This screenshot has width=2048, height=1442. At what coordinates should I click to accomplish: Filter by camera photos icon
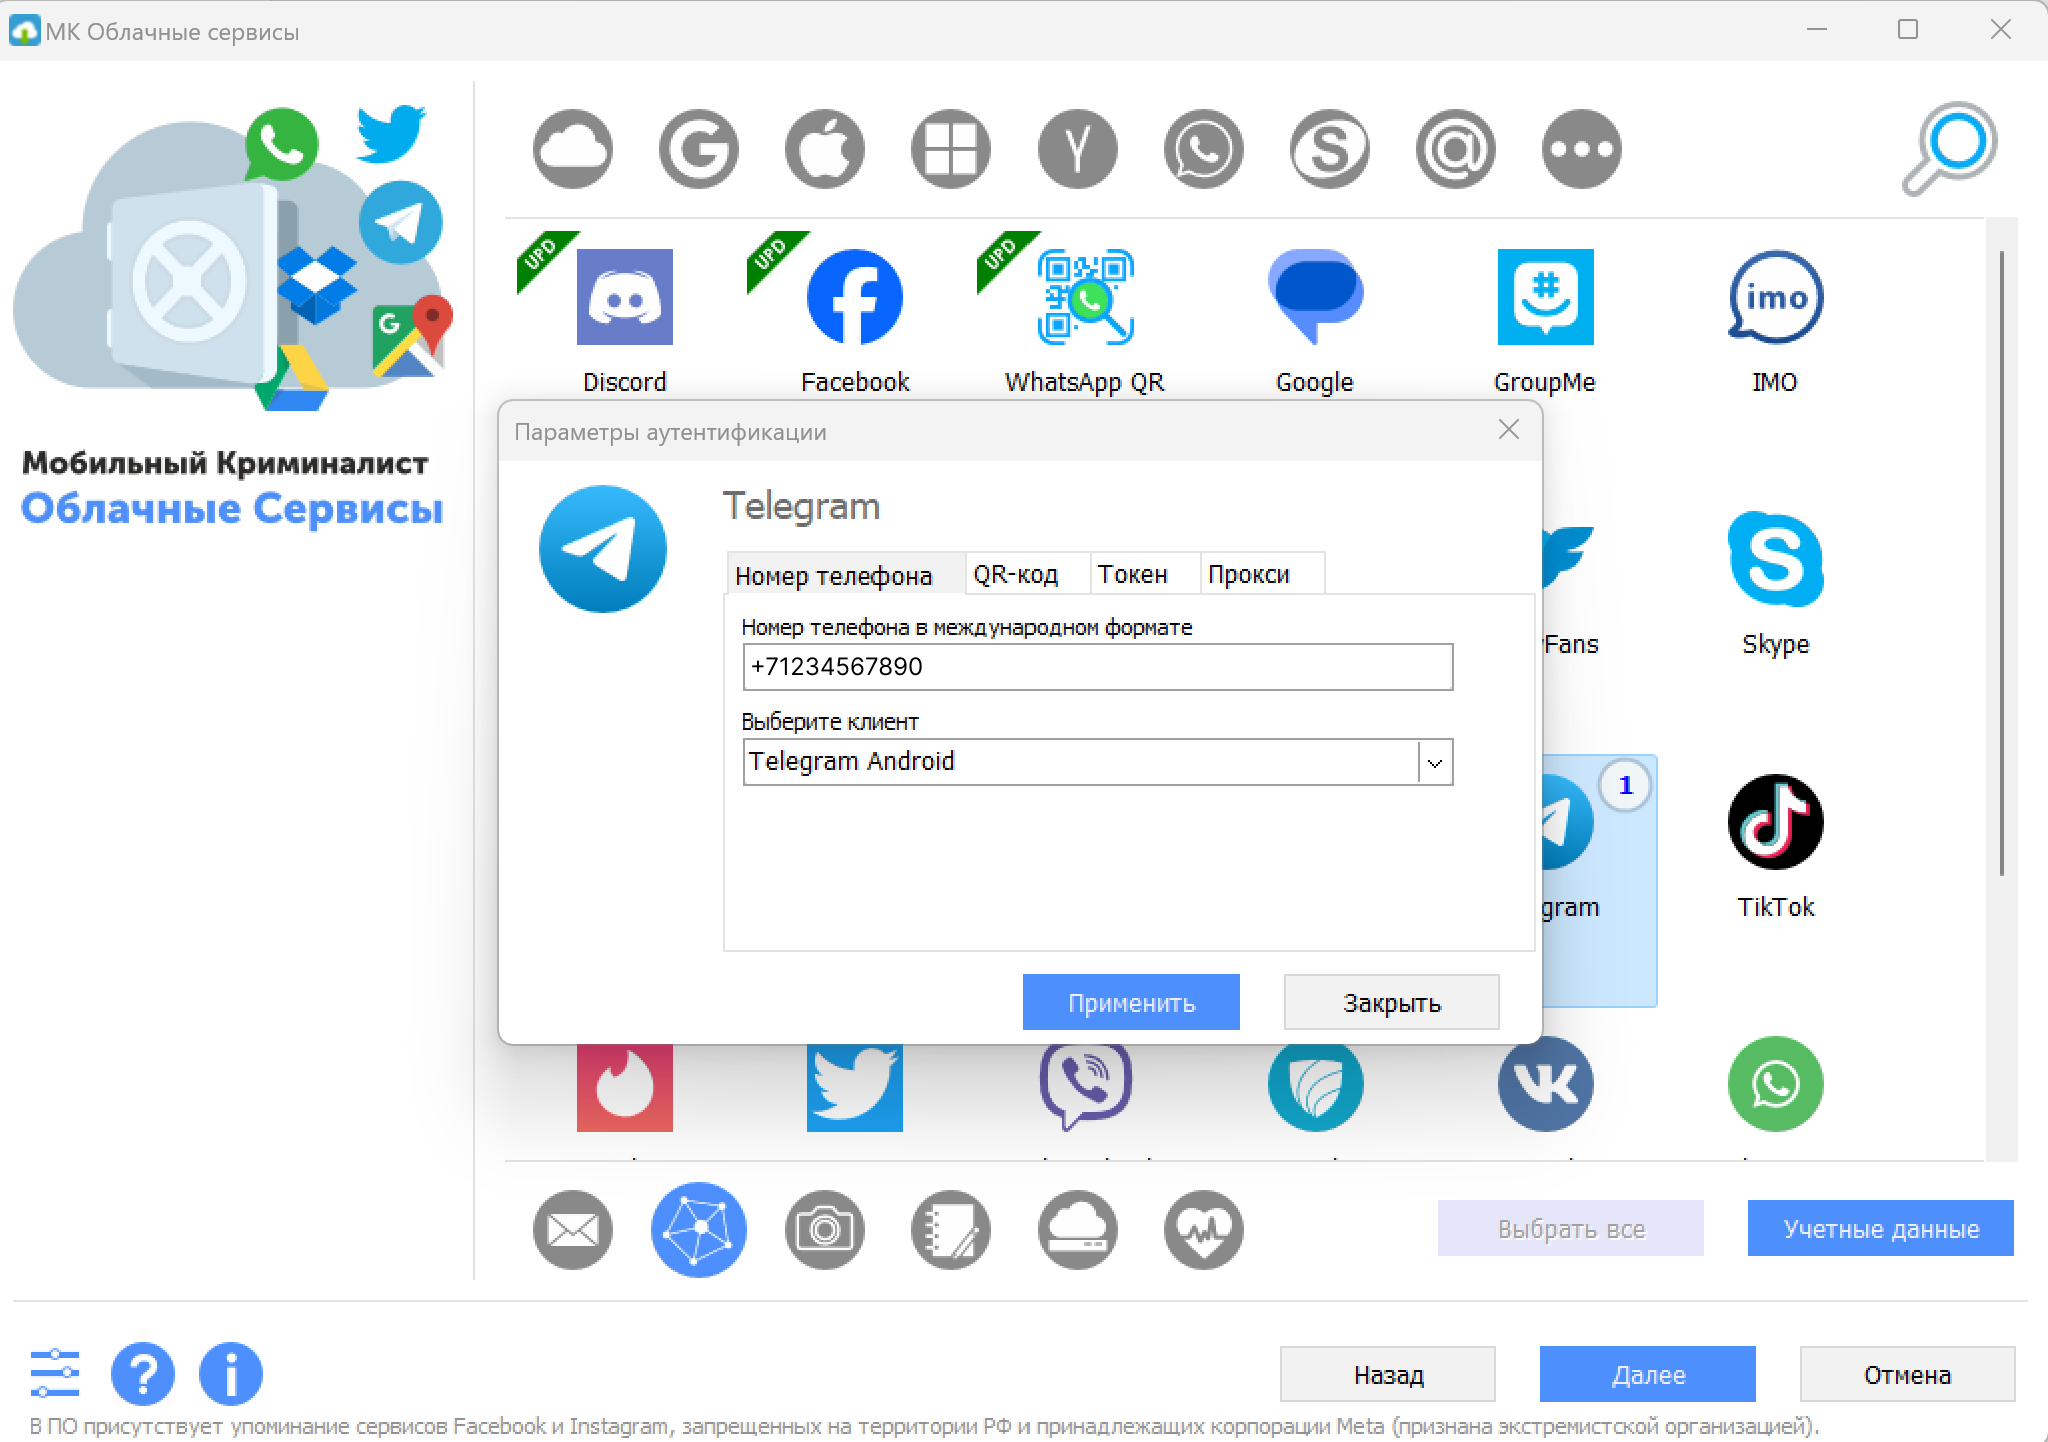click(825, 1230)
